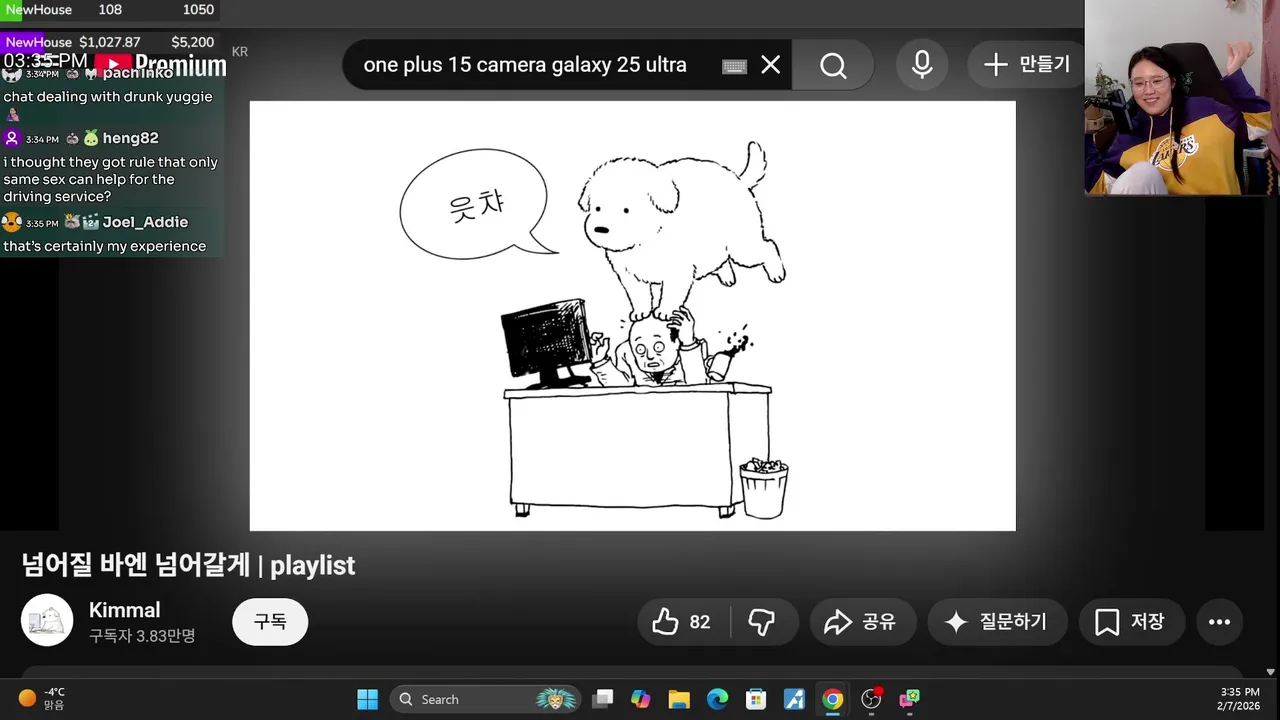The image size is (1280, 720).
Task: Start voice search with the microphone icon
Action: tap(922, 65)
